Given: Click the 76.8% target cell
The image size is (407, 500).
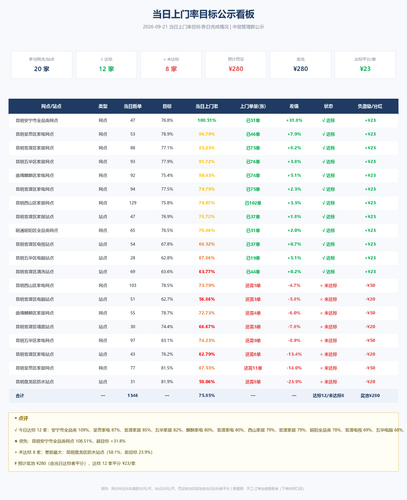Looking at the screenshot, I should 167,120.
